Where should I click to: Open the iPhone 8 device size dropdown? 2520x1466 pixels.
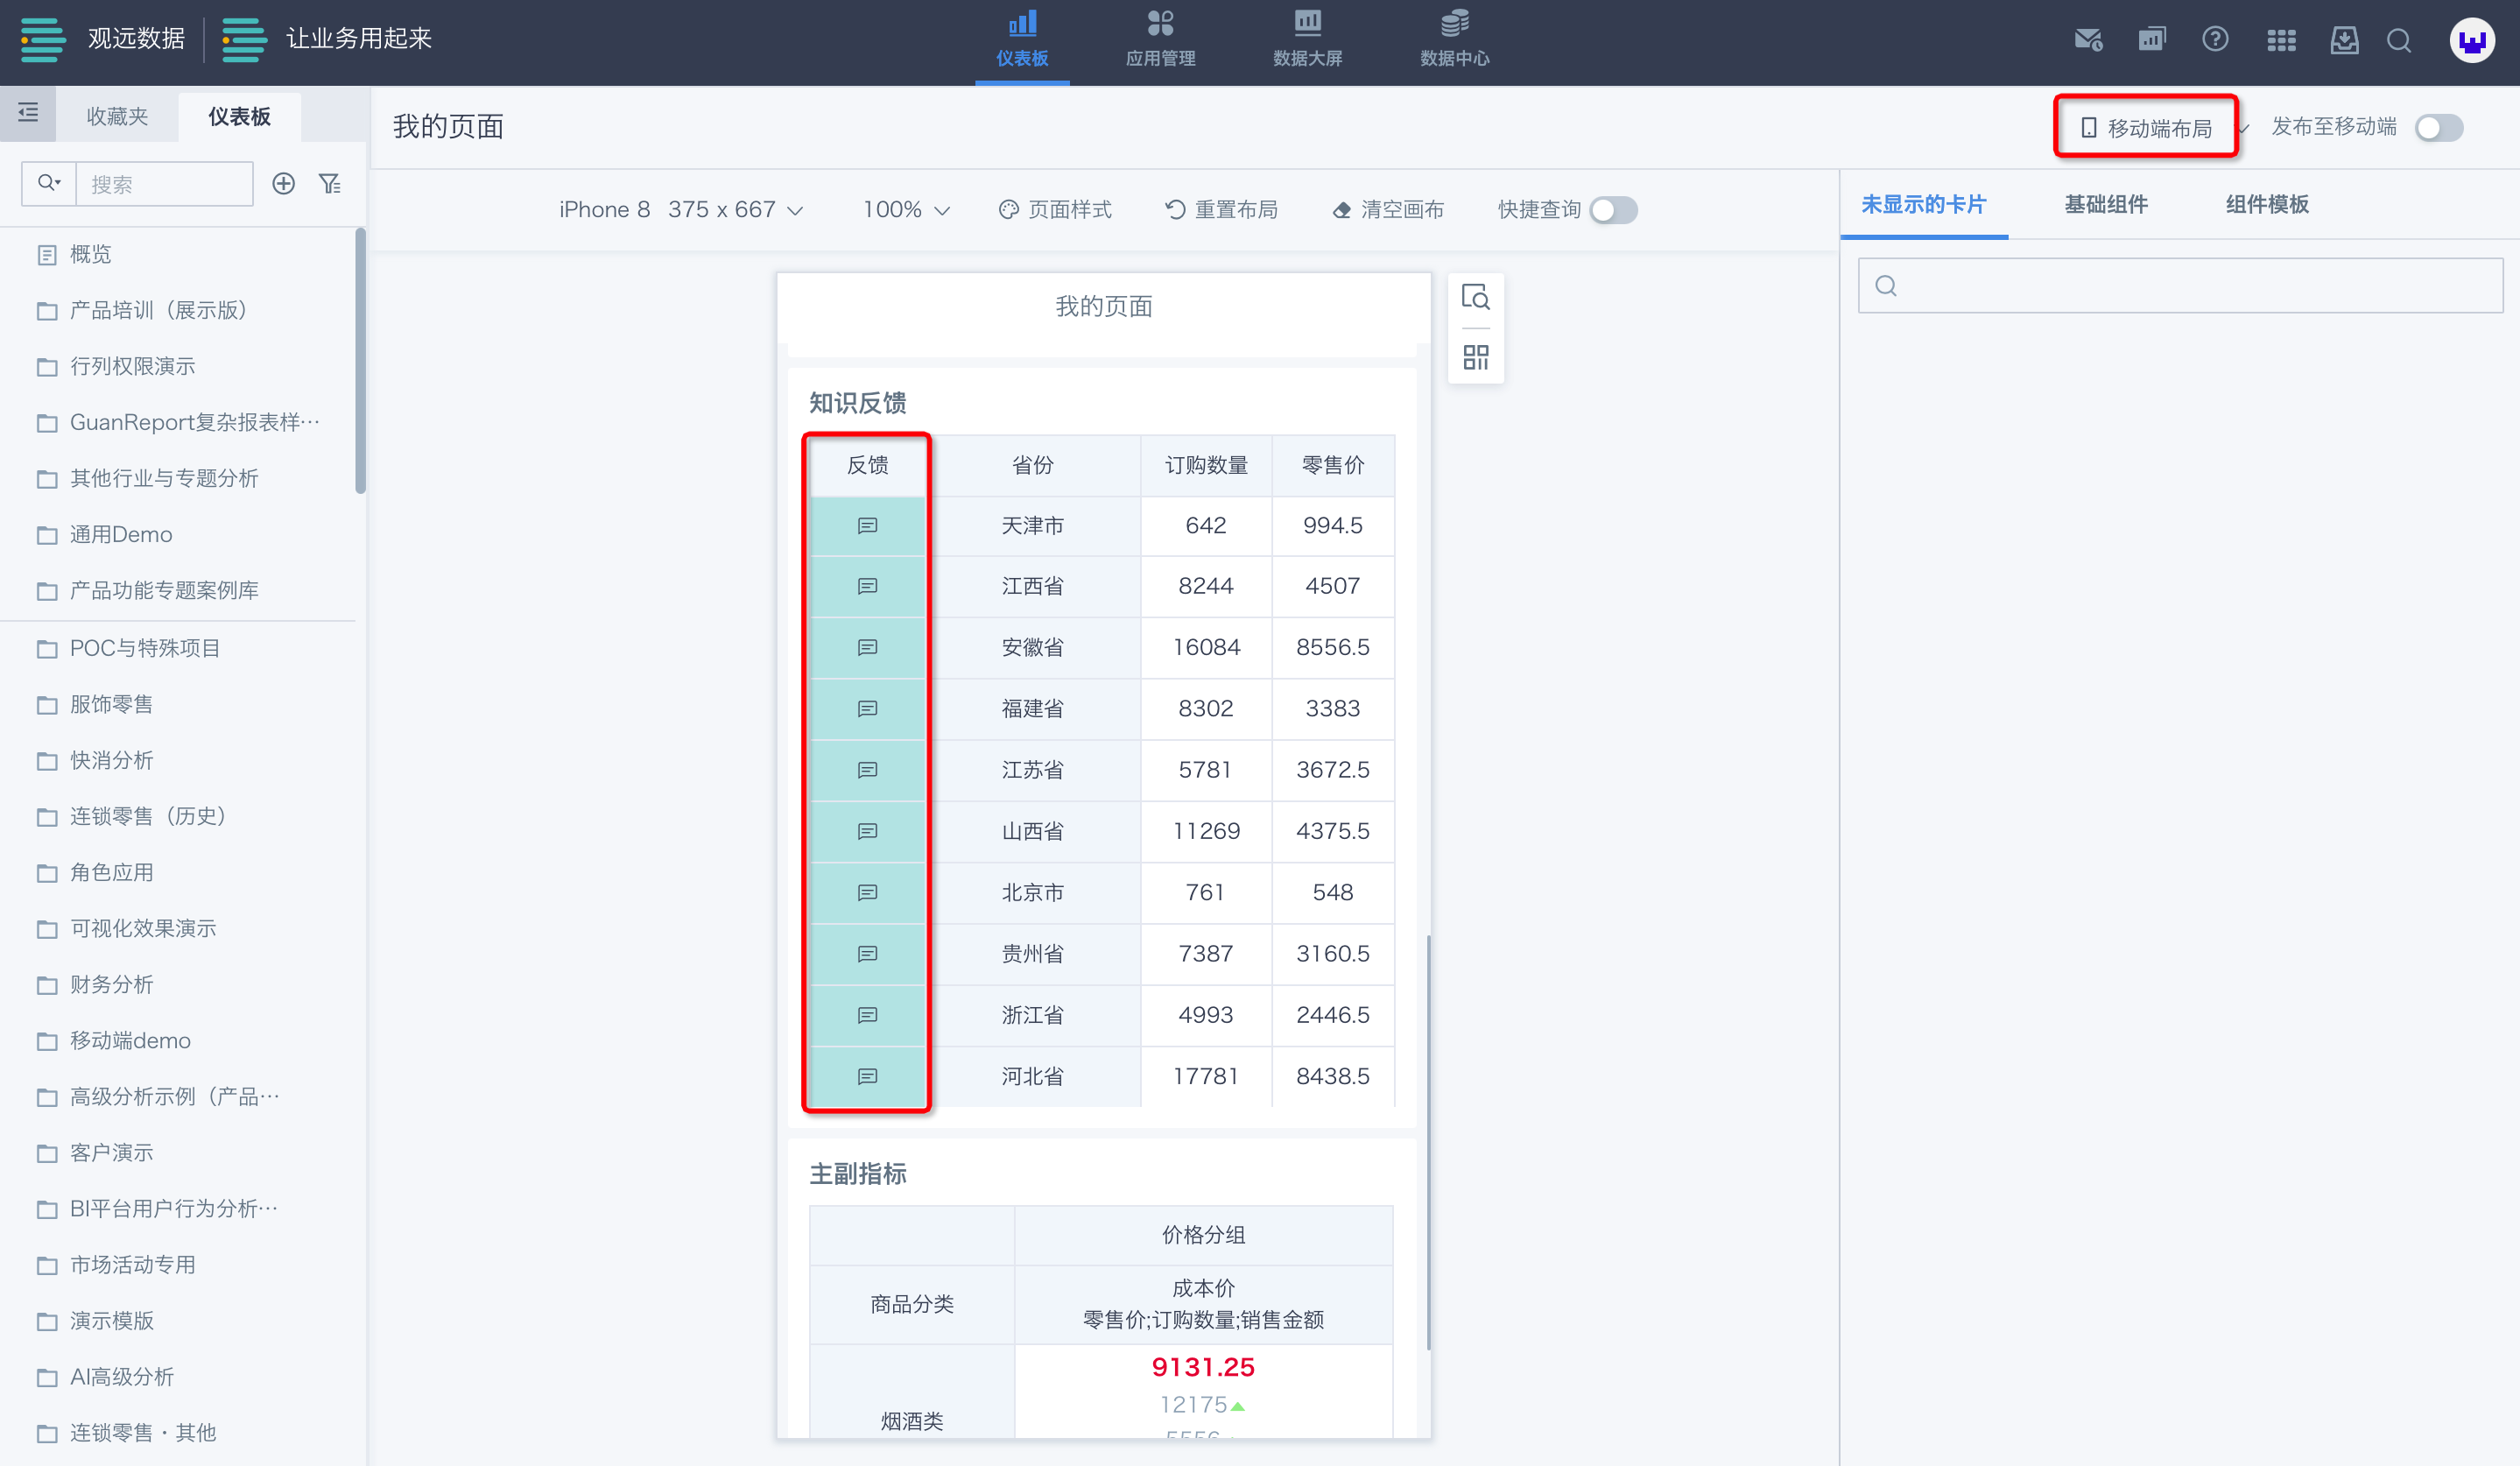[x=681, y=210]
